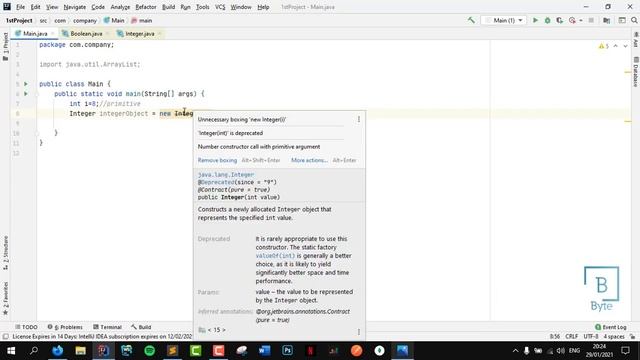
Task: Click the run gutter arrow beside main method
Action: (26, 93)
